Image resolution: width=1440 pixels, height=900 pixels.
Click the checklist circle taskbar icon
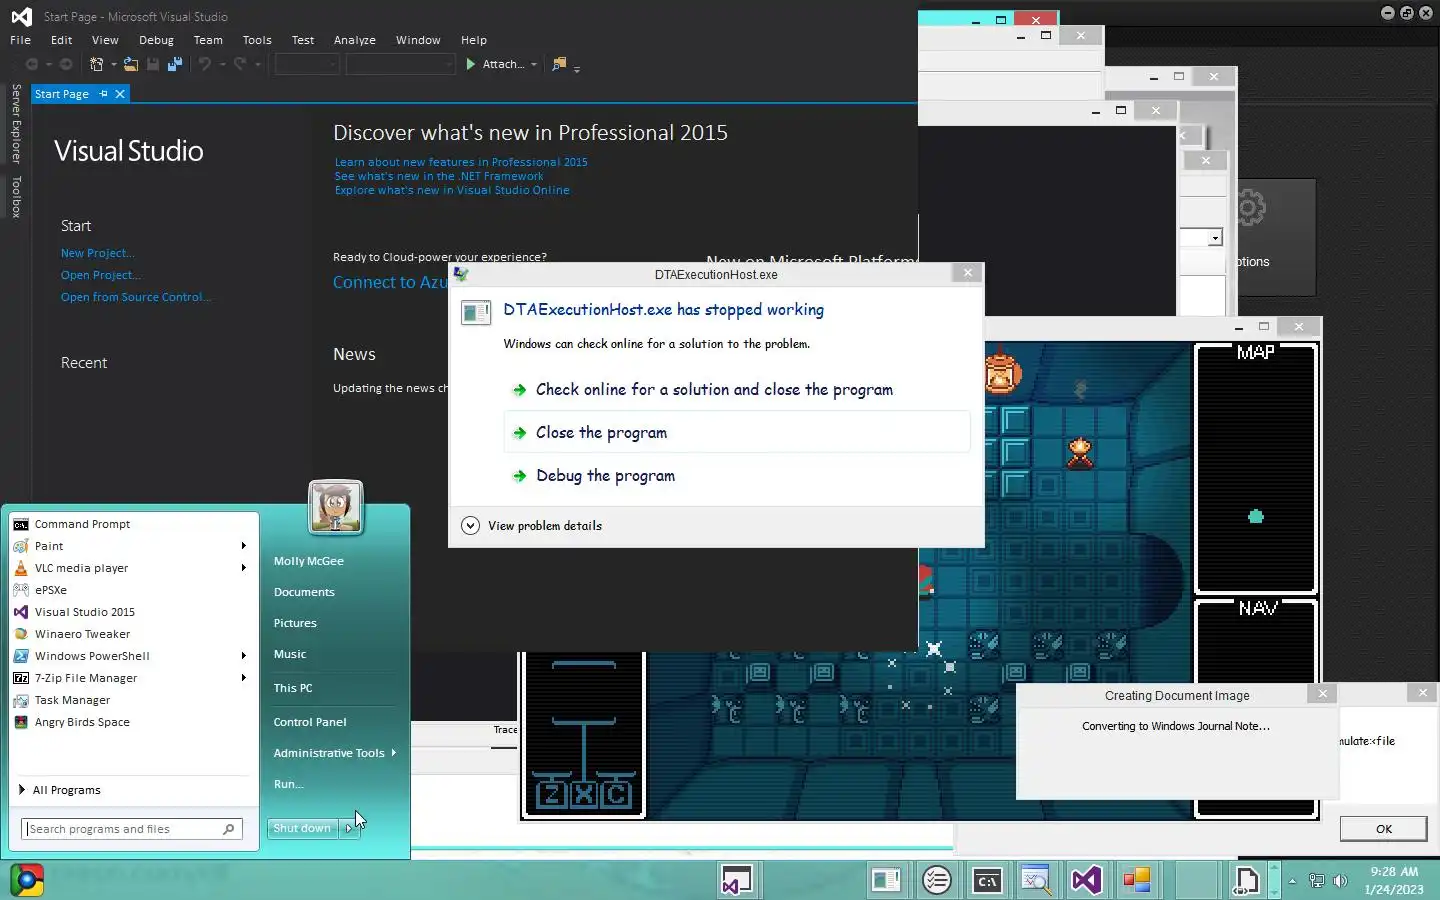click(x=937, y=880)
